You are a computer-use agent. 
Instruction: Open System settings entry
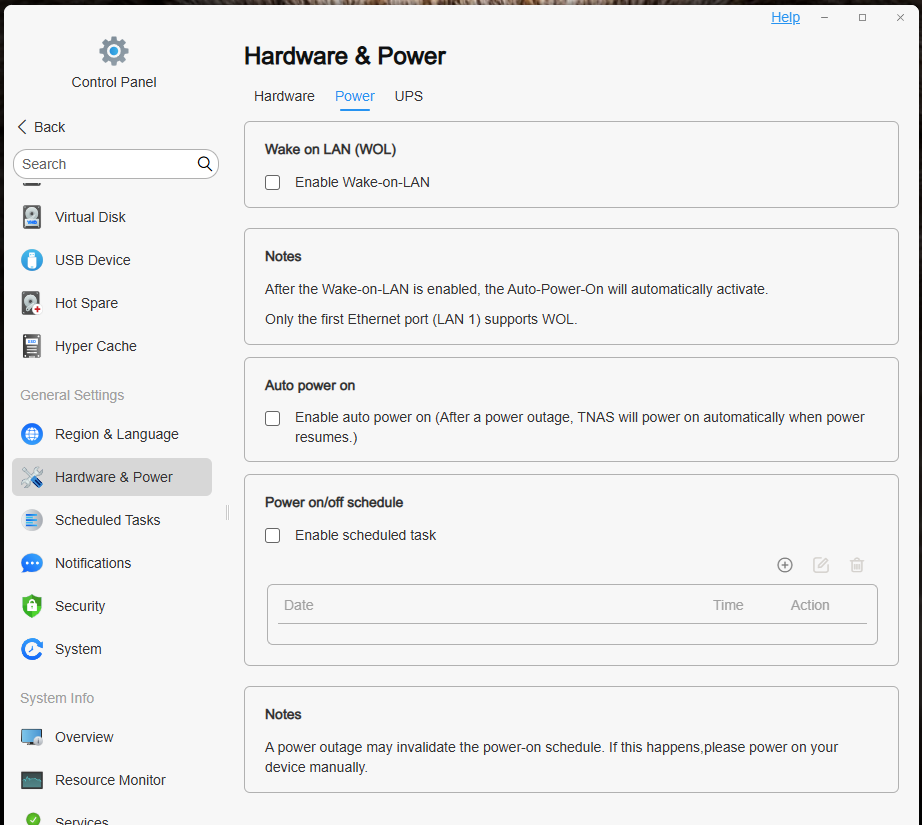coord(112,649)
